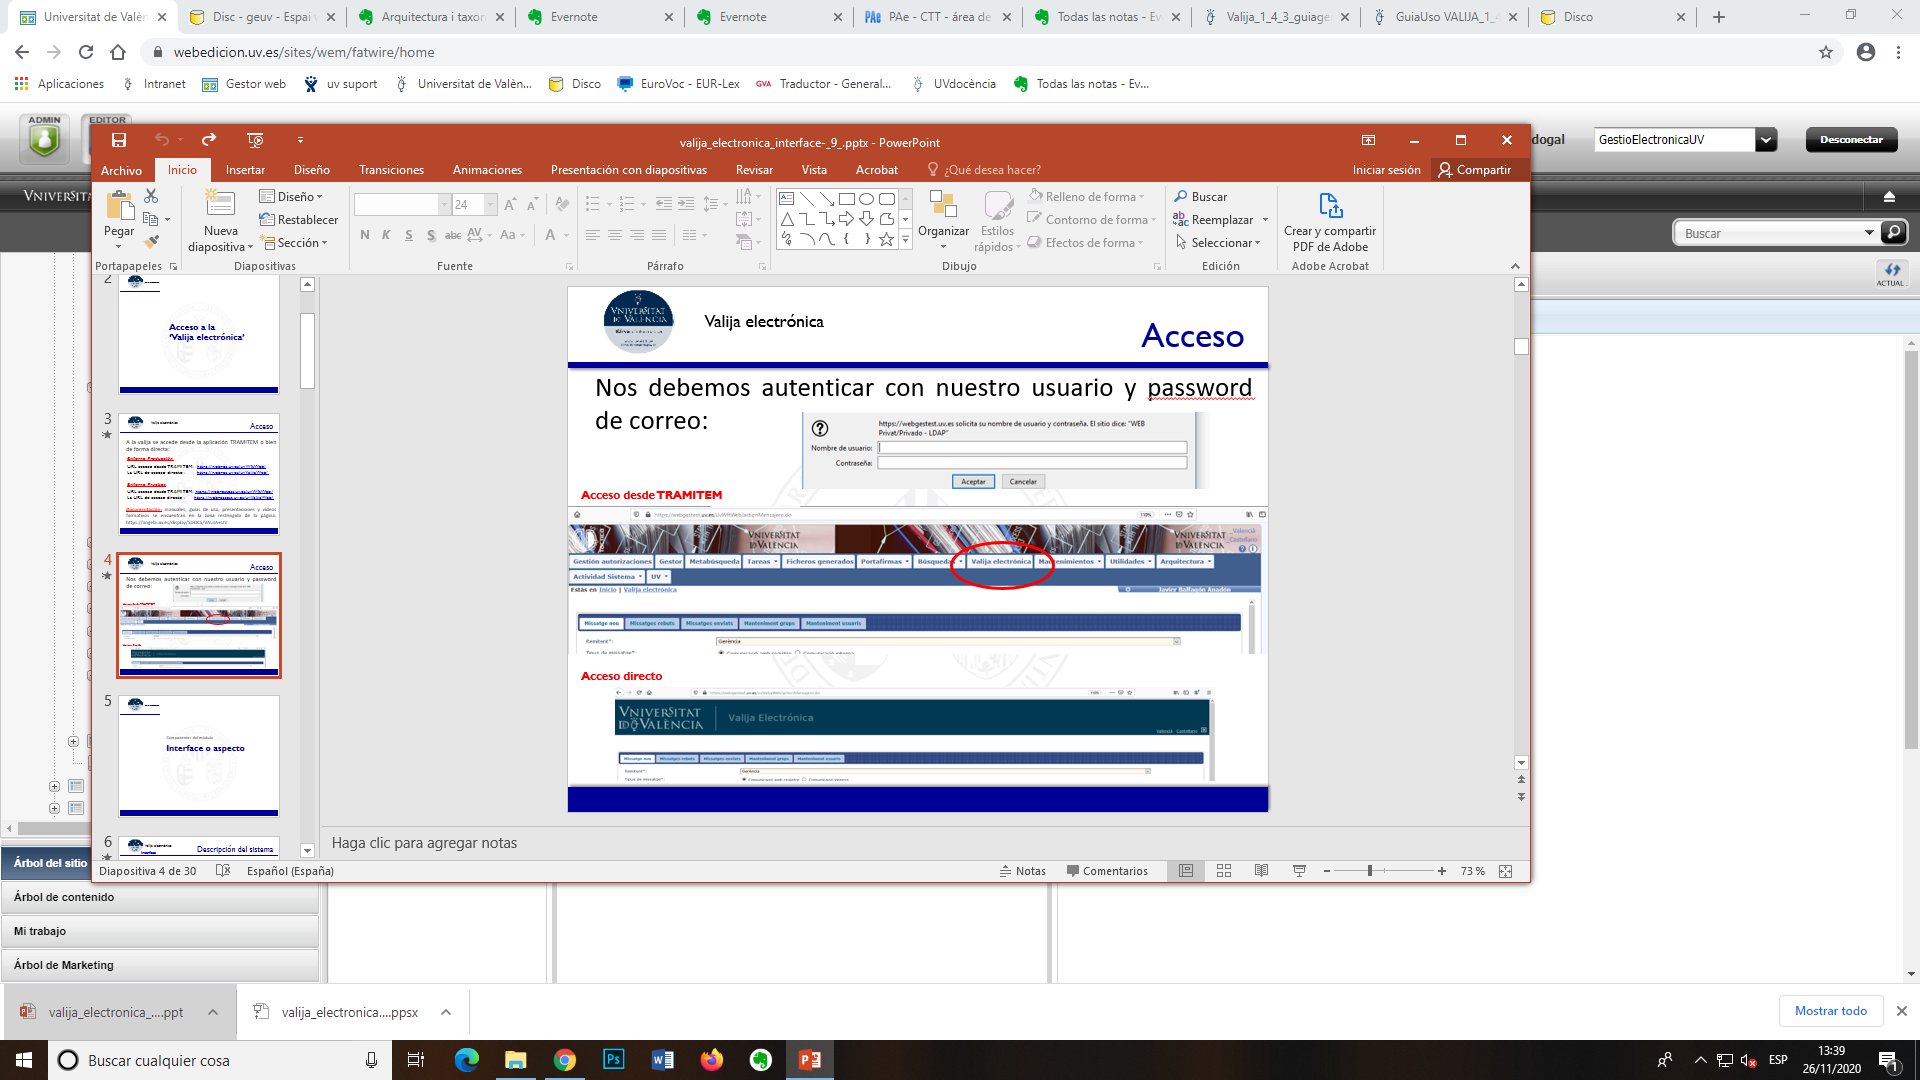
Task: Open the Seleccionar dropdown
Action: [x=1218, y=243]
